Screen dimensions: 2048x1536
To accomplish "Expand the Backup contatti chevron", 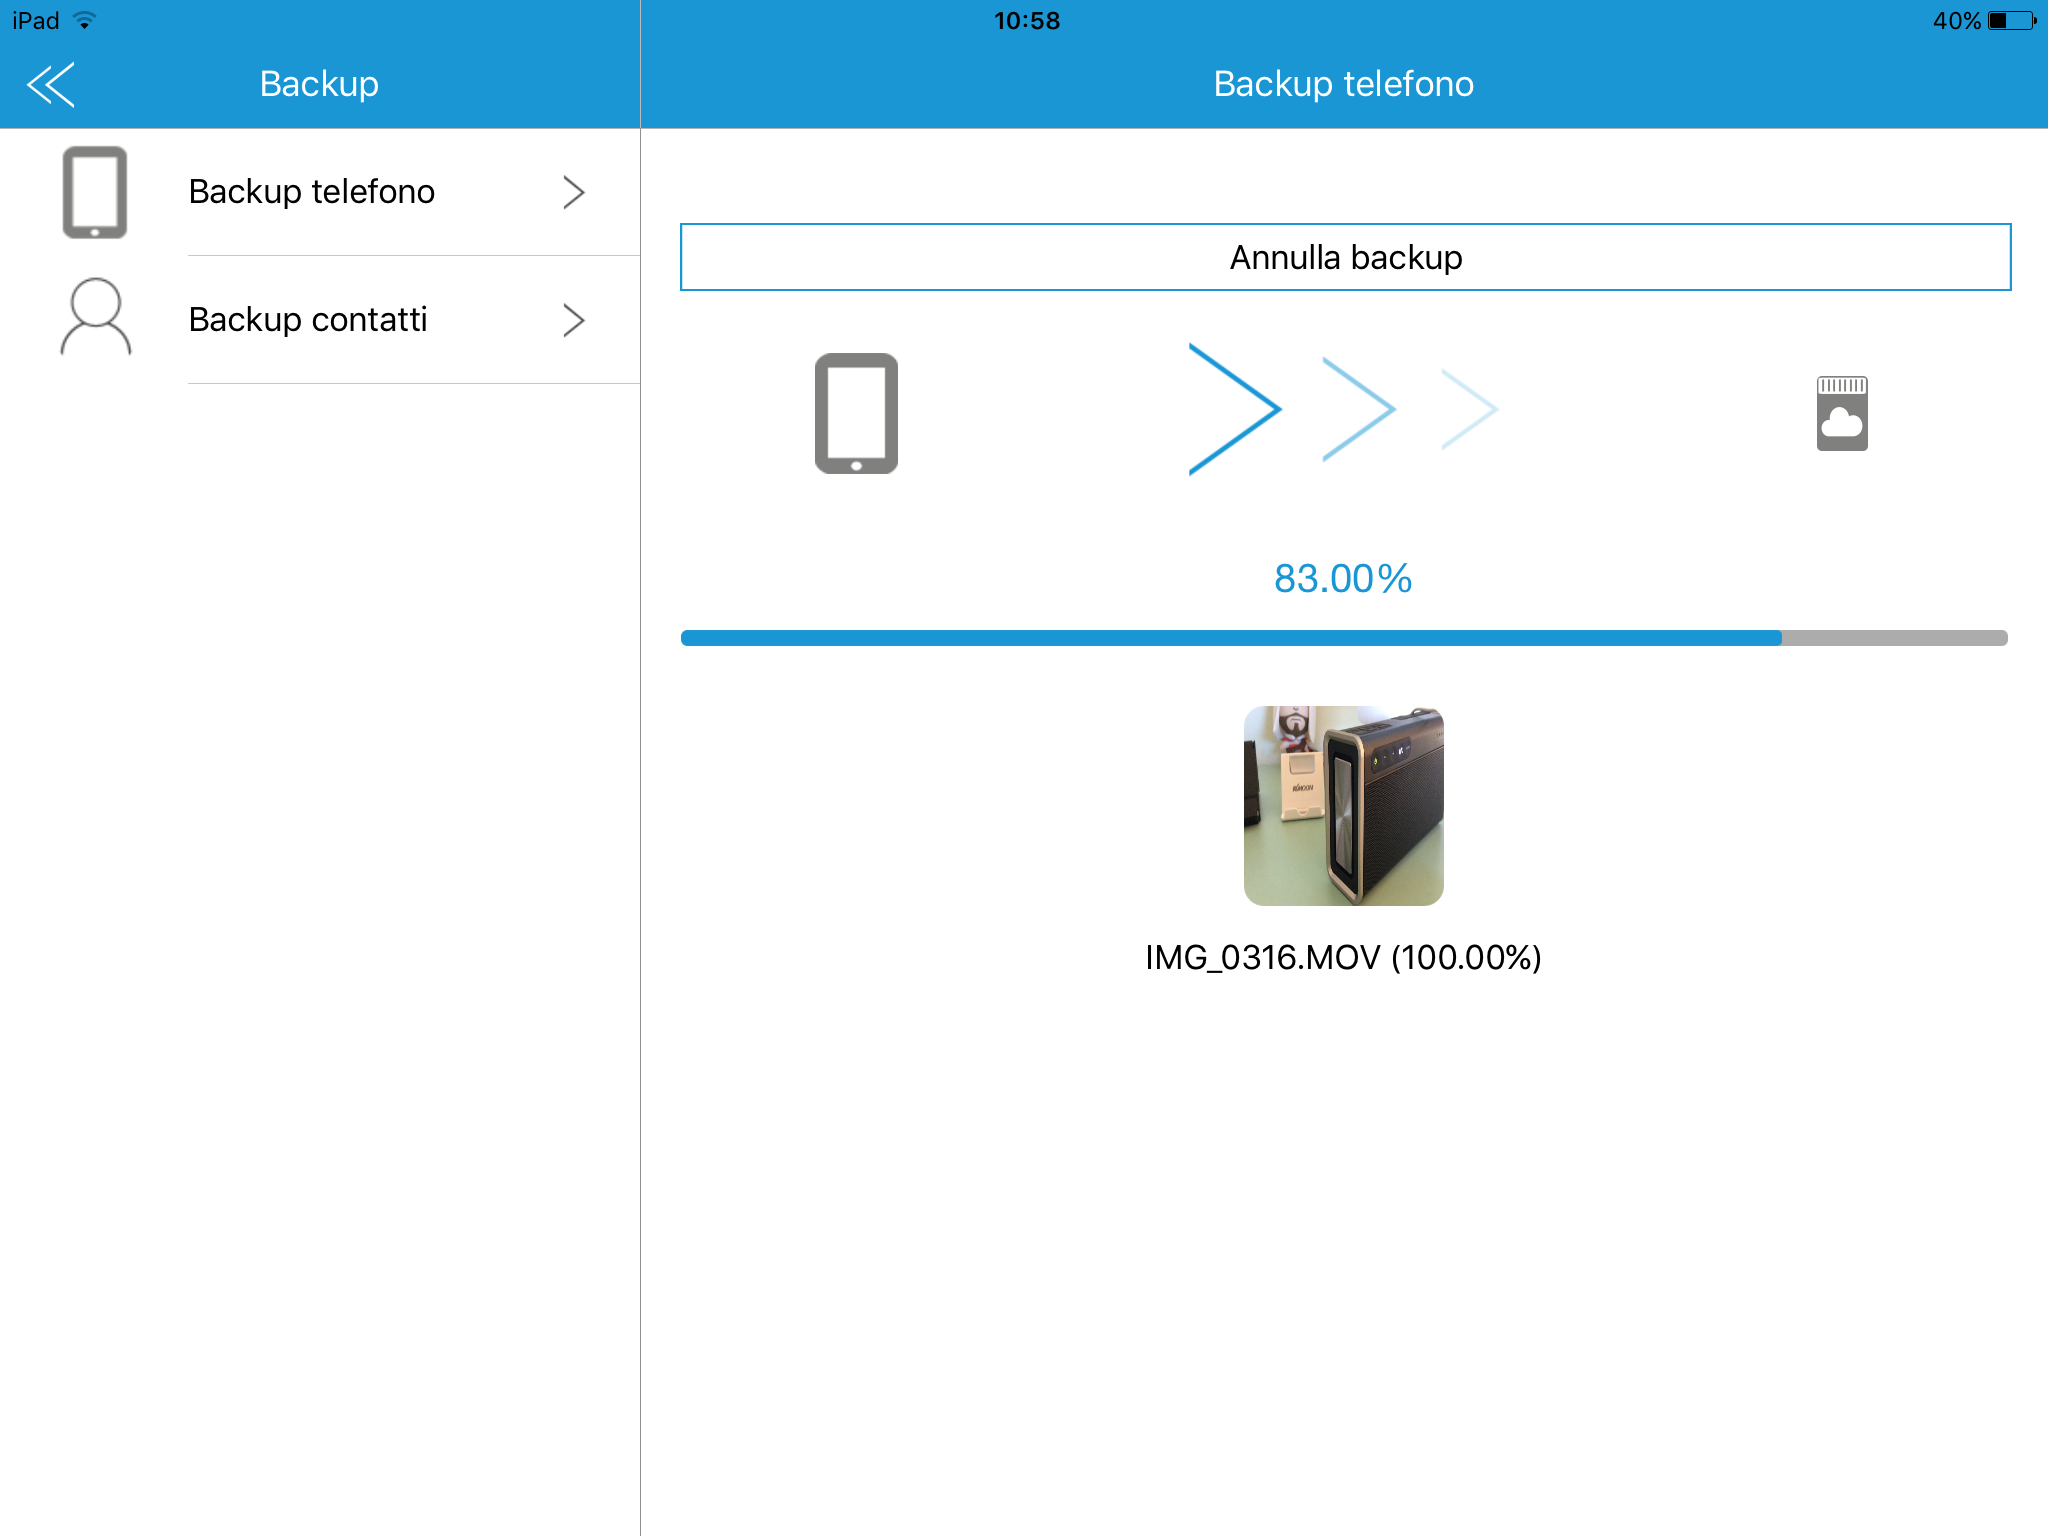I will tap(573, 320).
